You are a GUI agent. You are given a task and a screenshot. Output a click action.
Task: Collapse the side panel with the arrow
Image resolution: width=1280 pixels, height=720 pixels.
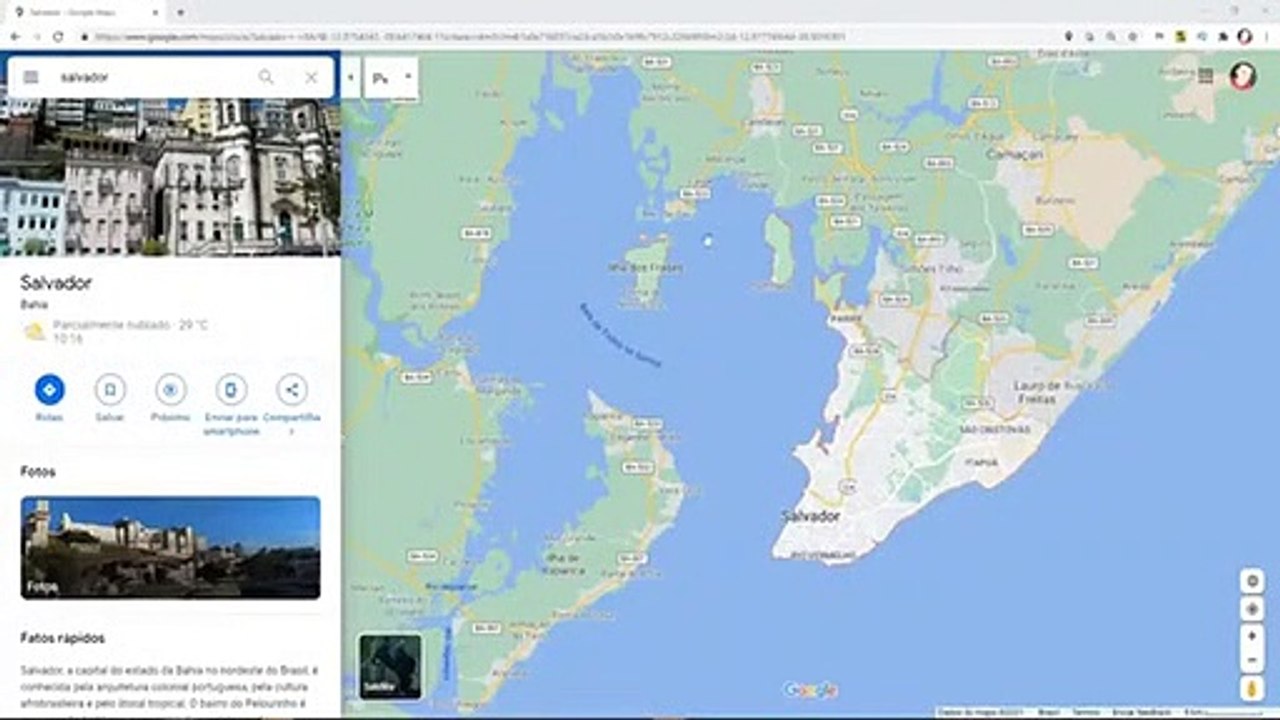pos(350,77)
